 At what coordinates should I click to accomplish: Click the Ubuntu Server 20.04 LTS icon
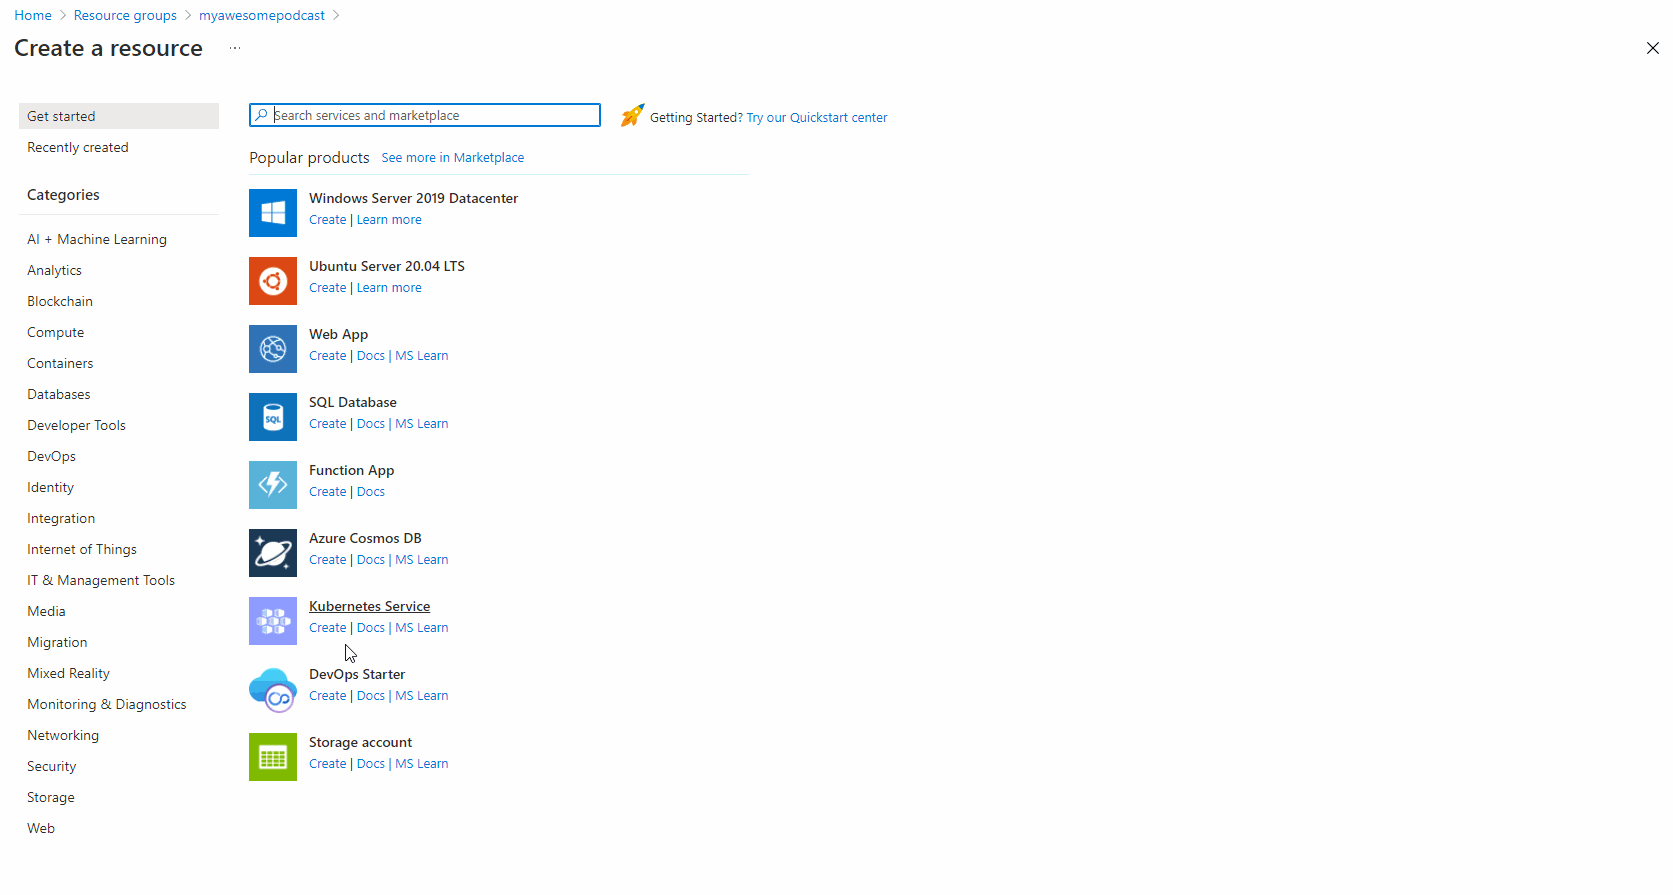tap(273, 281)
